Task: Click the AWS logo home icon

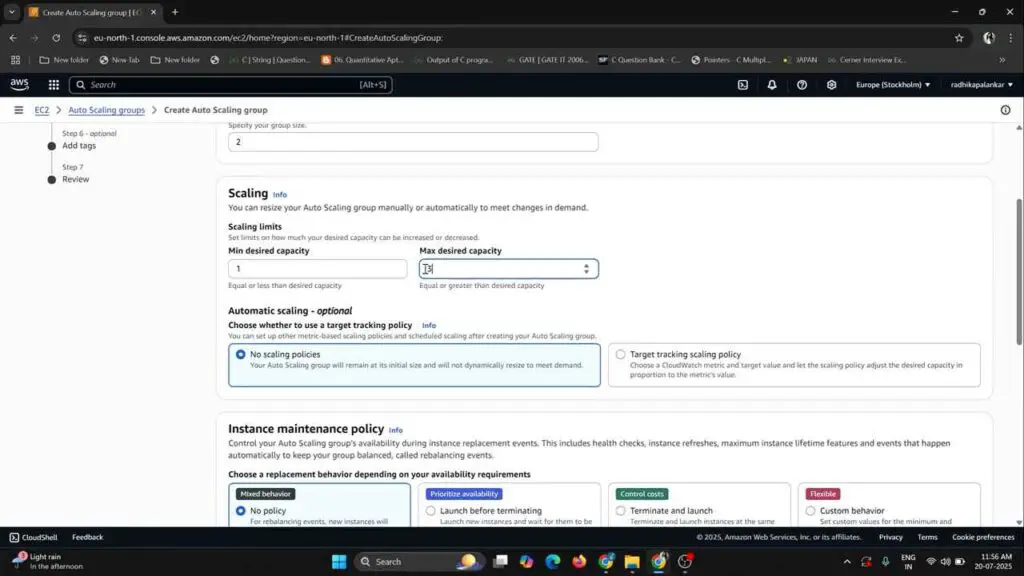Action: [x=20, y=84]
